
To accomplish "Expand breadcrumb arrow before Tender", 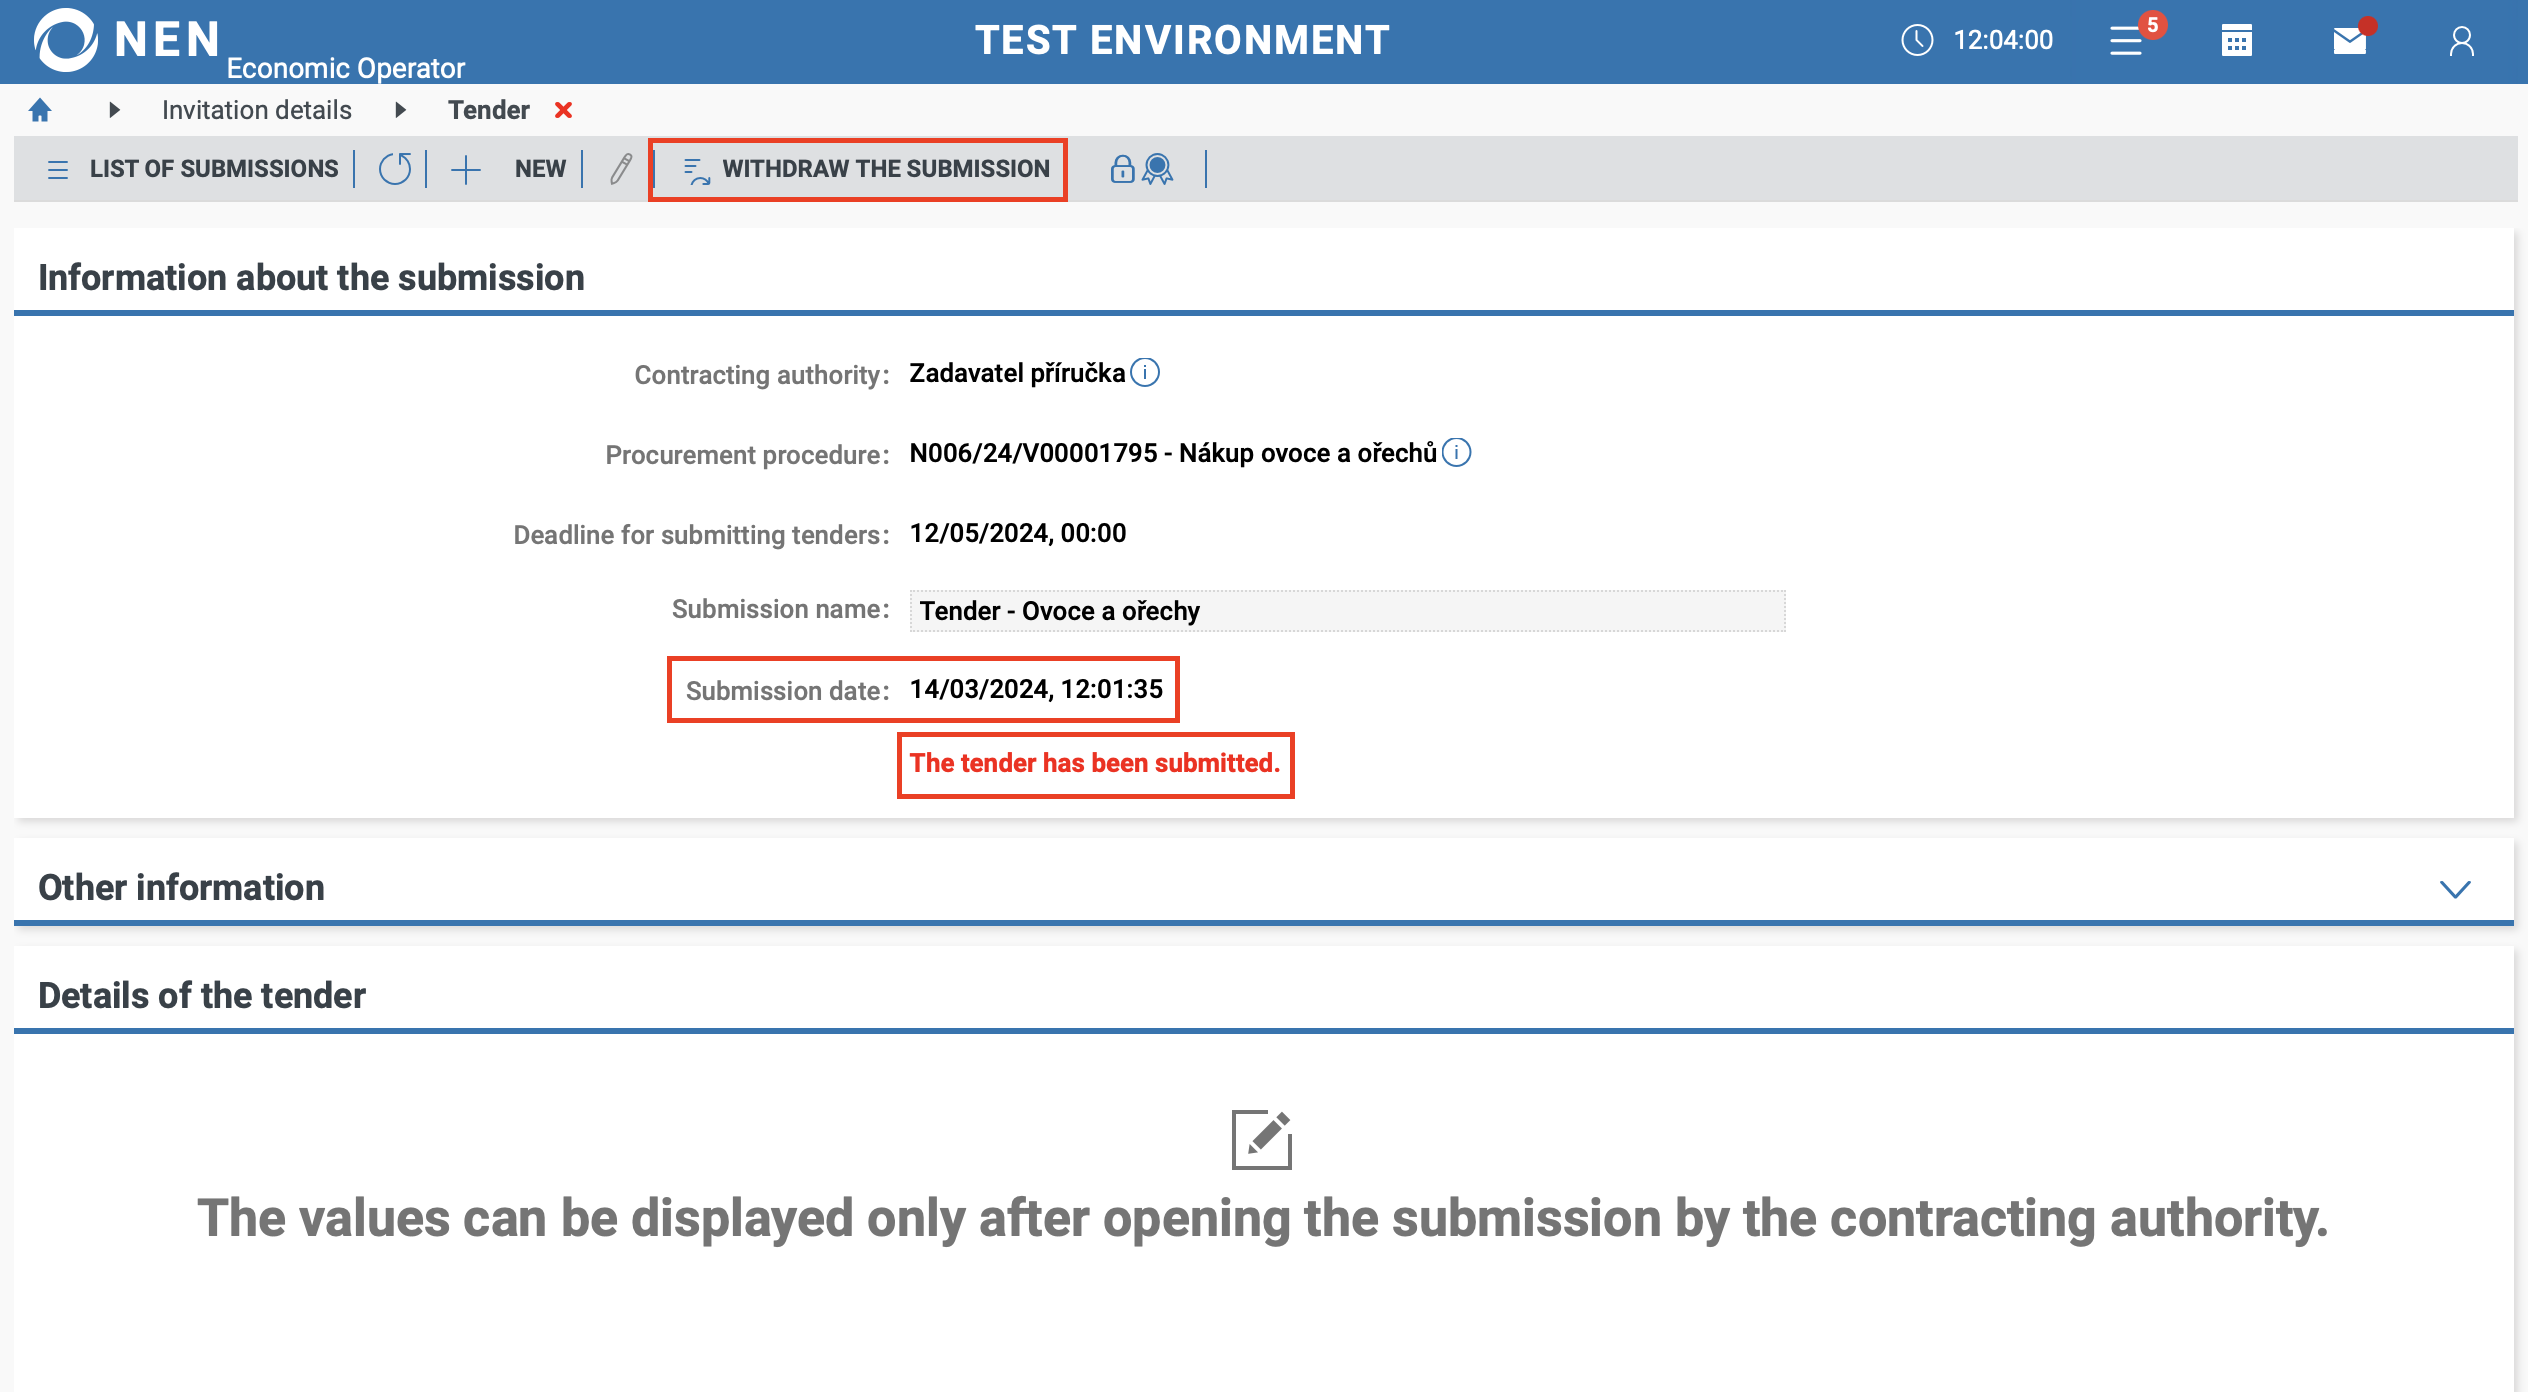I will (x=400, y=110).
